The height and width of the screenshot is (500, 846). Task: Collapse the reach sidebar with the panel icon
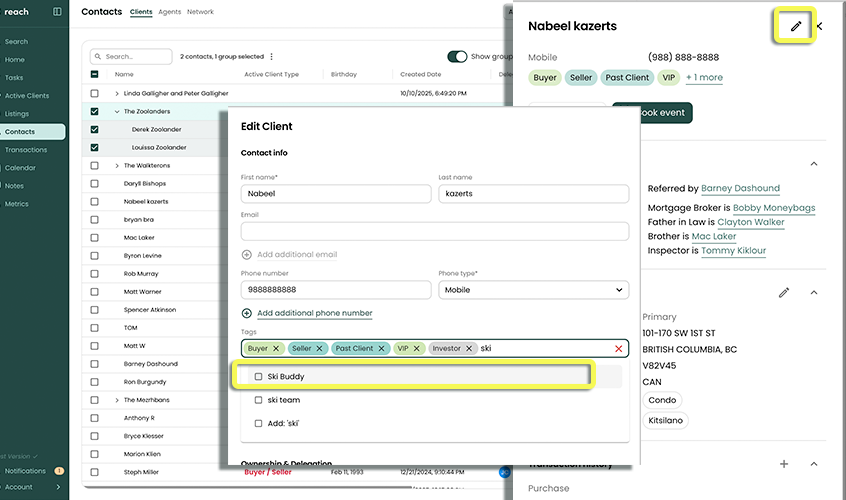(57, 12)
